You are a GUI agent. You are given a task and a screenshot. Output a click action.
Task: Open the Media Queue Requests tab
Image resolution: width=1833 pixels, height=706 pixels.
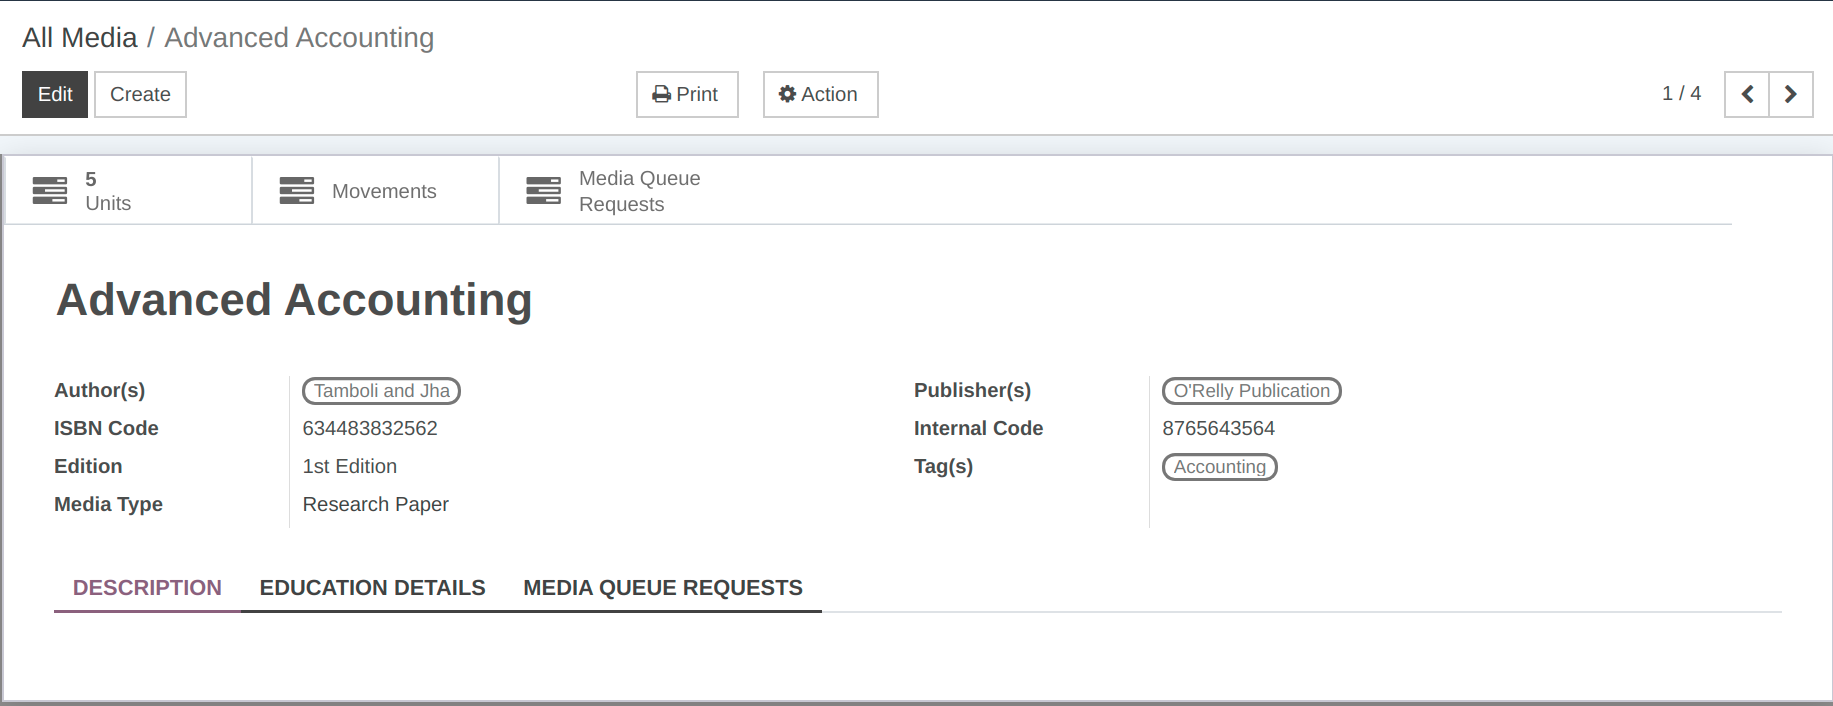tap(663, 588)
